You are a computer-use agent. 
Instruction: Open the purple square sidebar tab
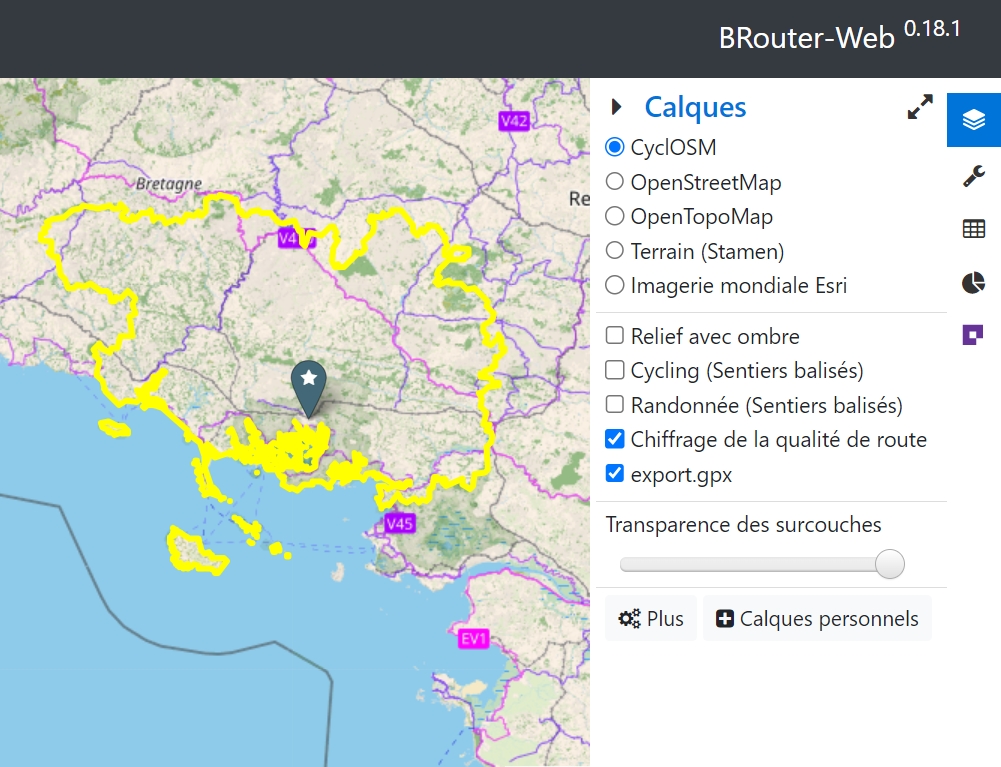973,335
